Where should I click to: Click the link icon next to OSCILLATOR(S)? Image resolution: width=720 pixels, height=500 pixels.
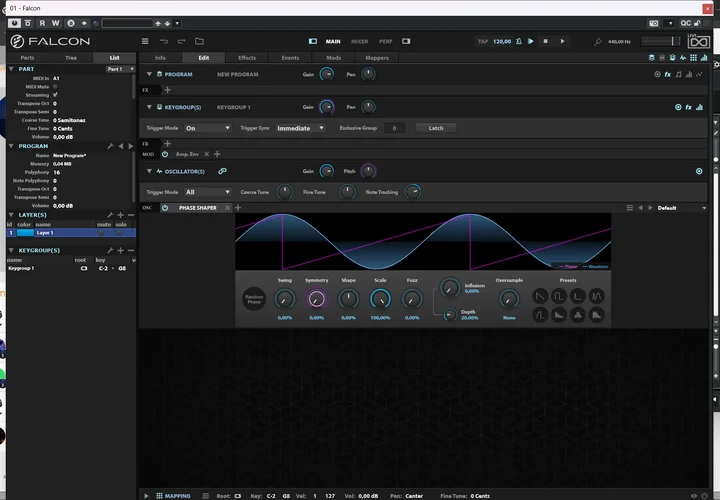[222, 171]
